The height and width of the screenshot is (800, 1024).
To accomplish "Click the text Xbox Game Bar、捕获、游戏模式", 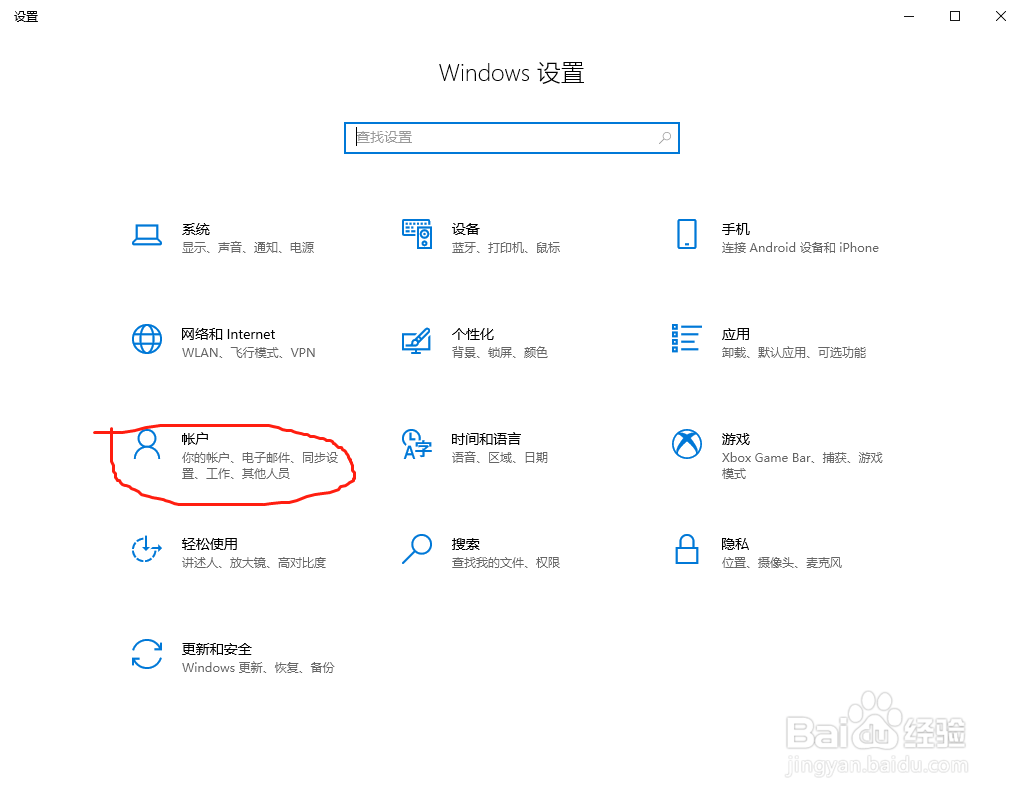I will tap(802, 466).
